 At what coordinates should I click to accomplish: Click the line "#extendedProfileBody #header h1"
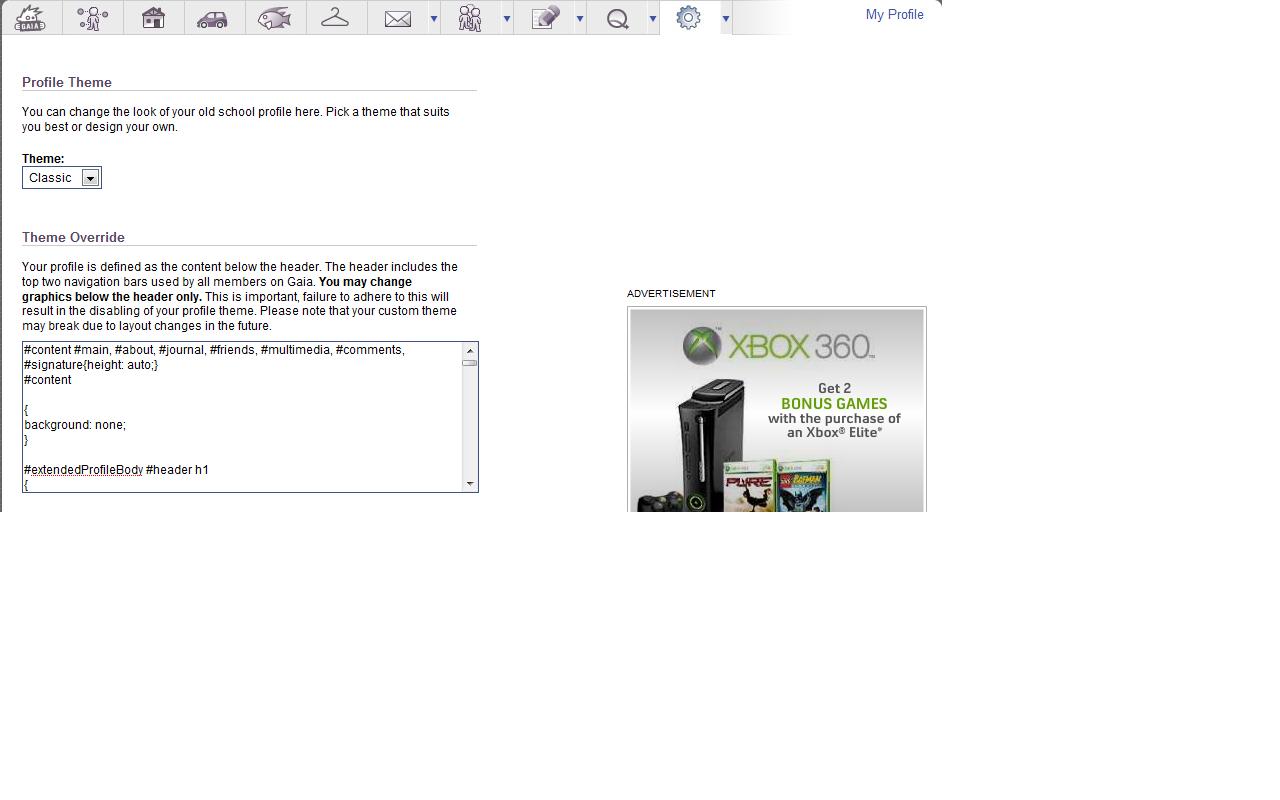pyautogui.click(x=116, y=470)
